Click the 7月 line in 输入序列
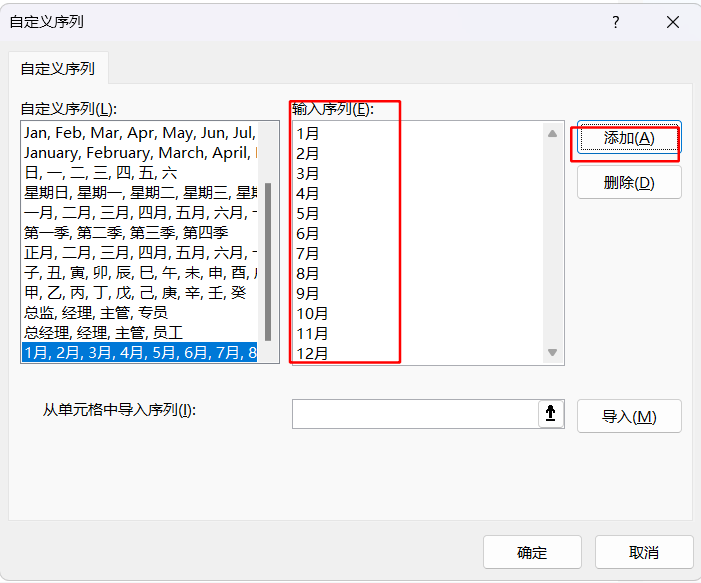This screenshot has width=701, height=583. pos(308,253)
